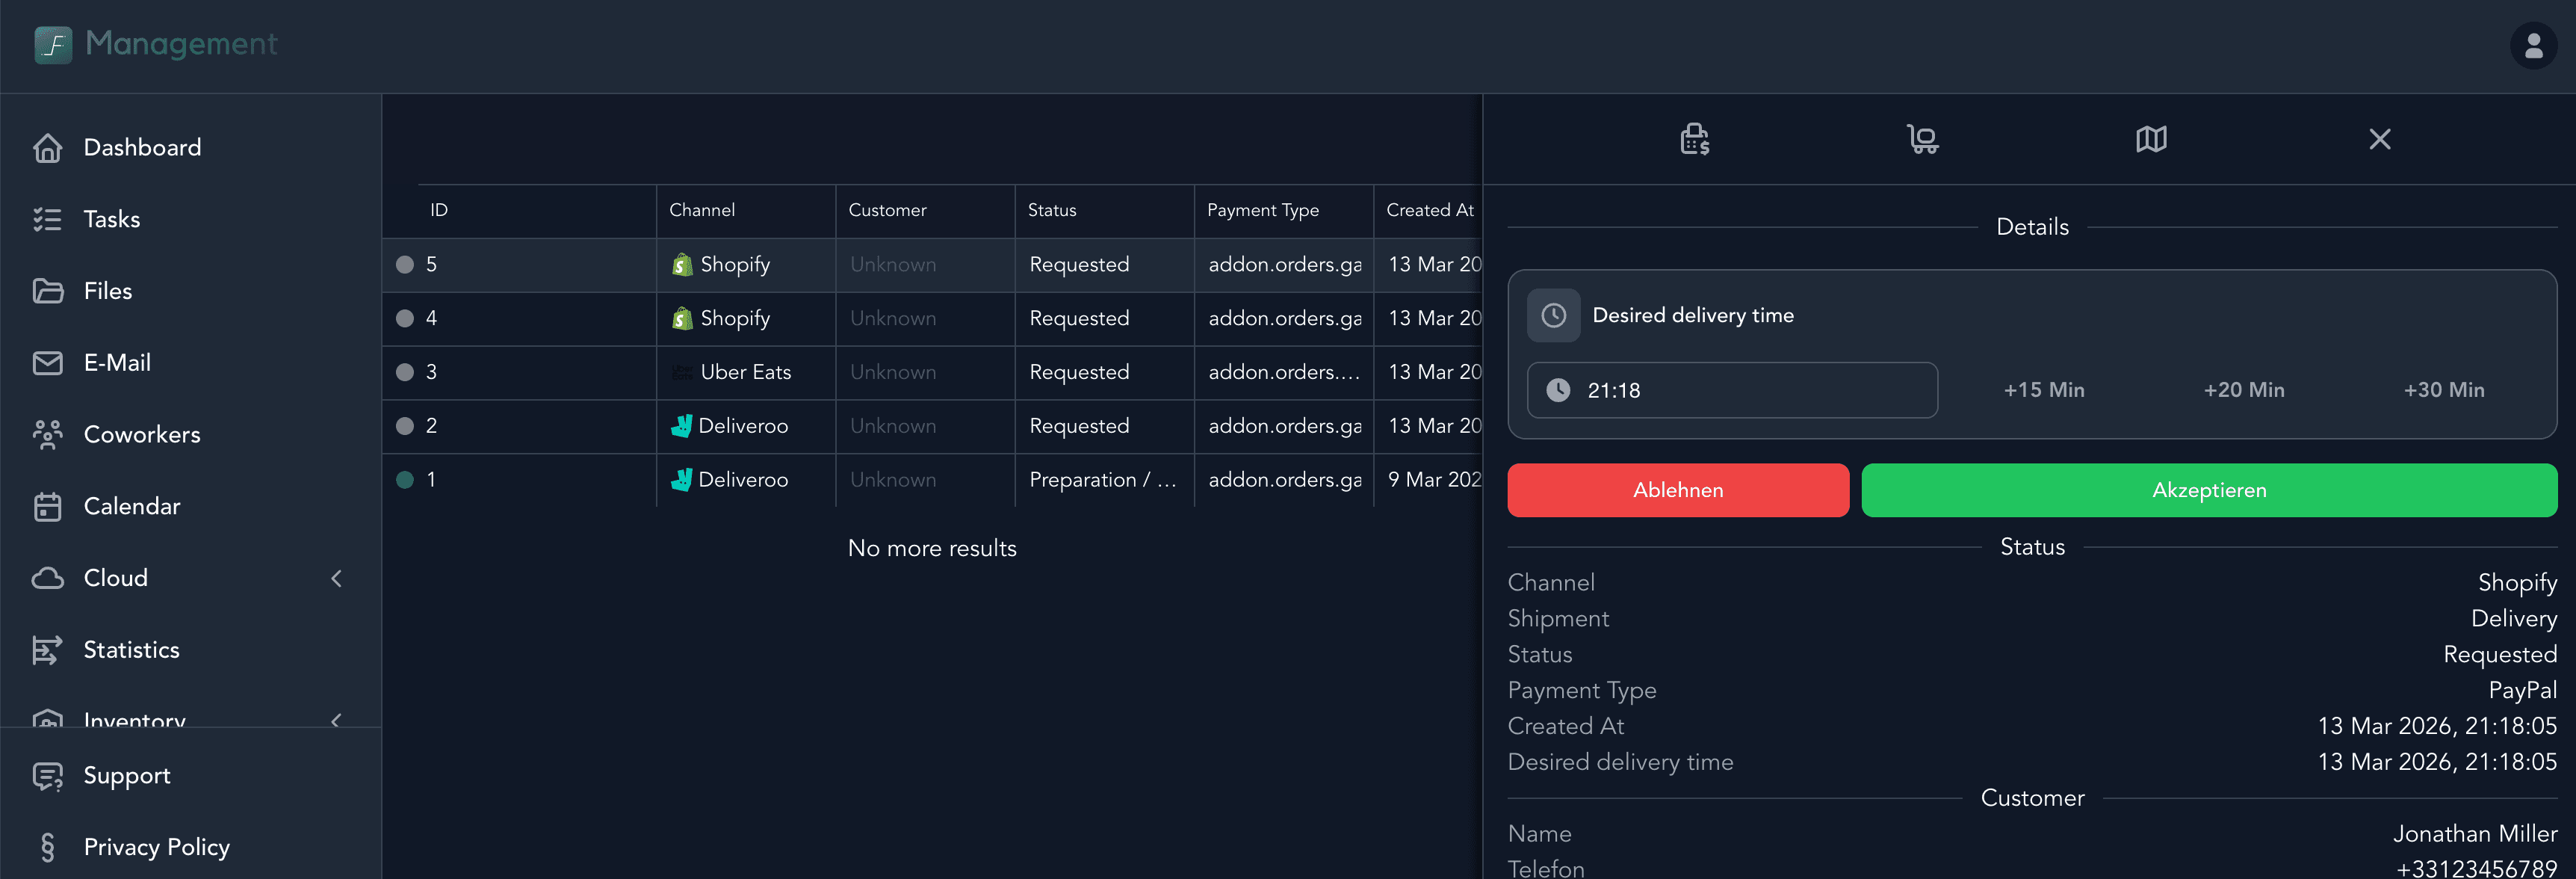Accept the order with Akzeptieren
Image resolution: width=2576 pixels, height=879 pixels.
click(2209, 490)
